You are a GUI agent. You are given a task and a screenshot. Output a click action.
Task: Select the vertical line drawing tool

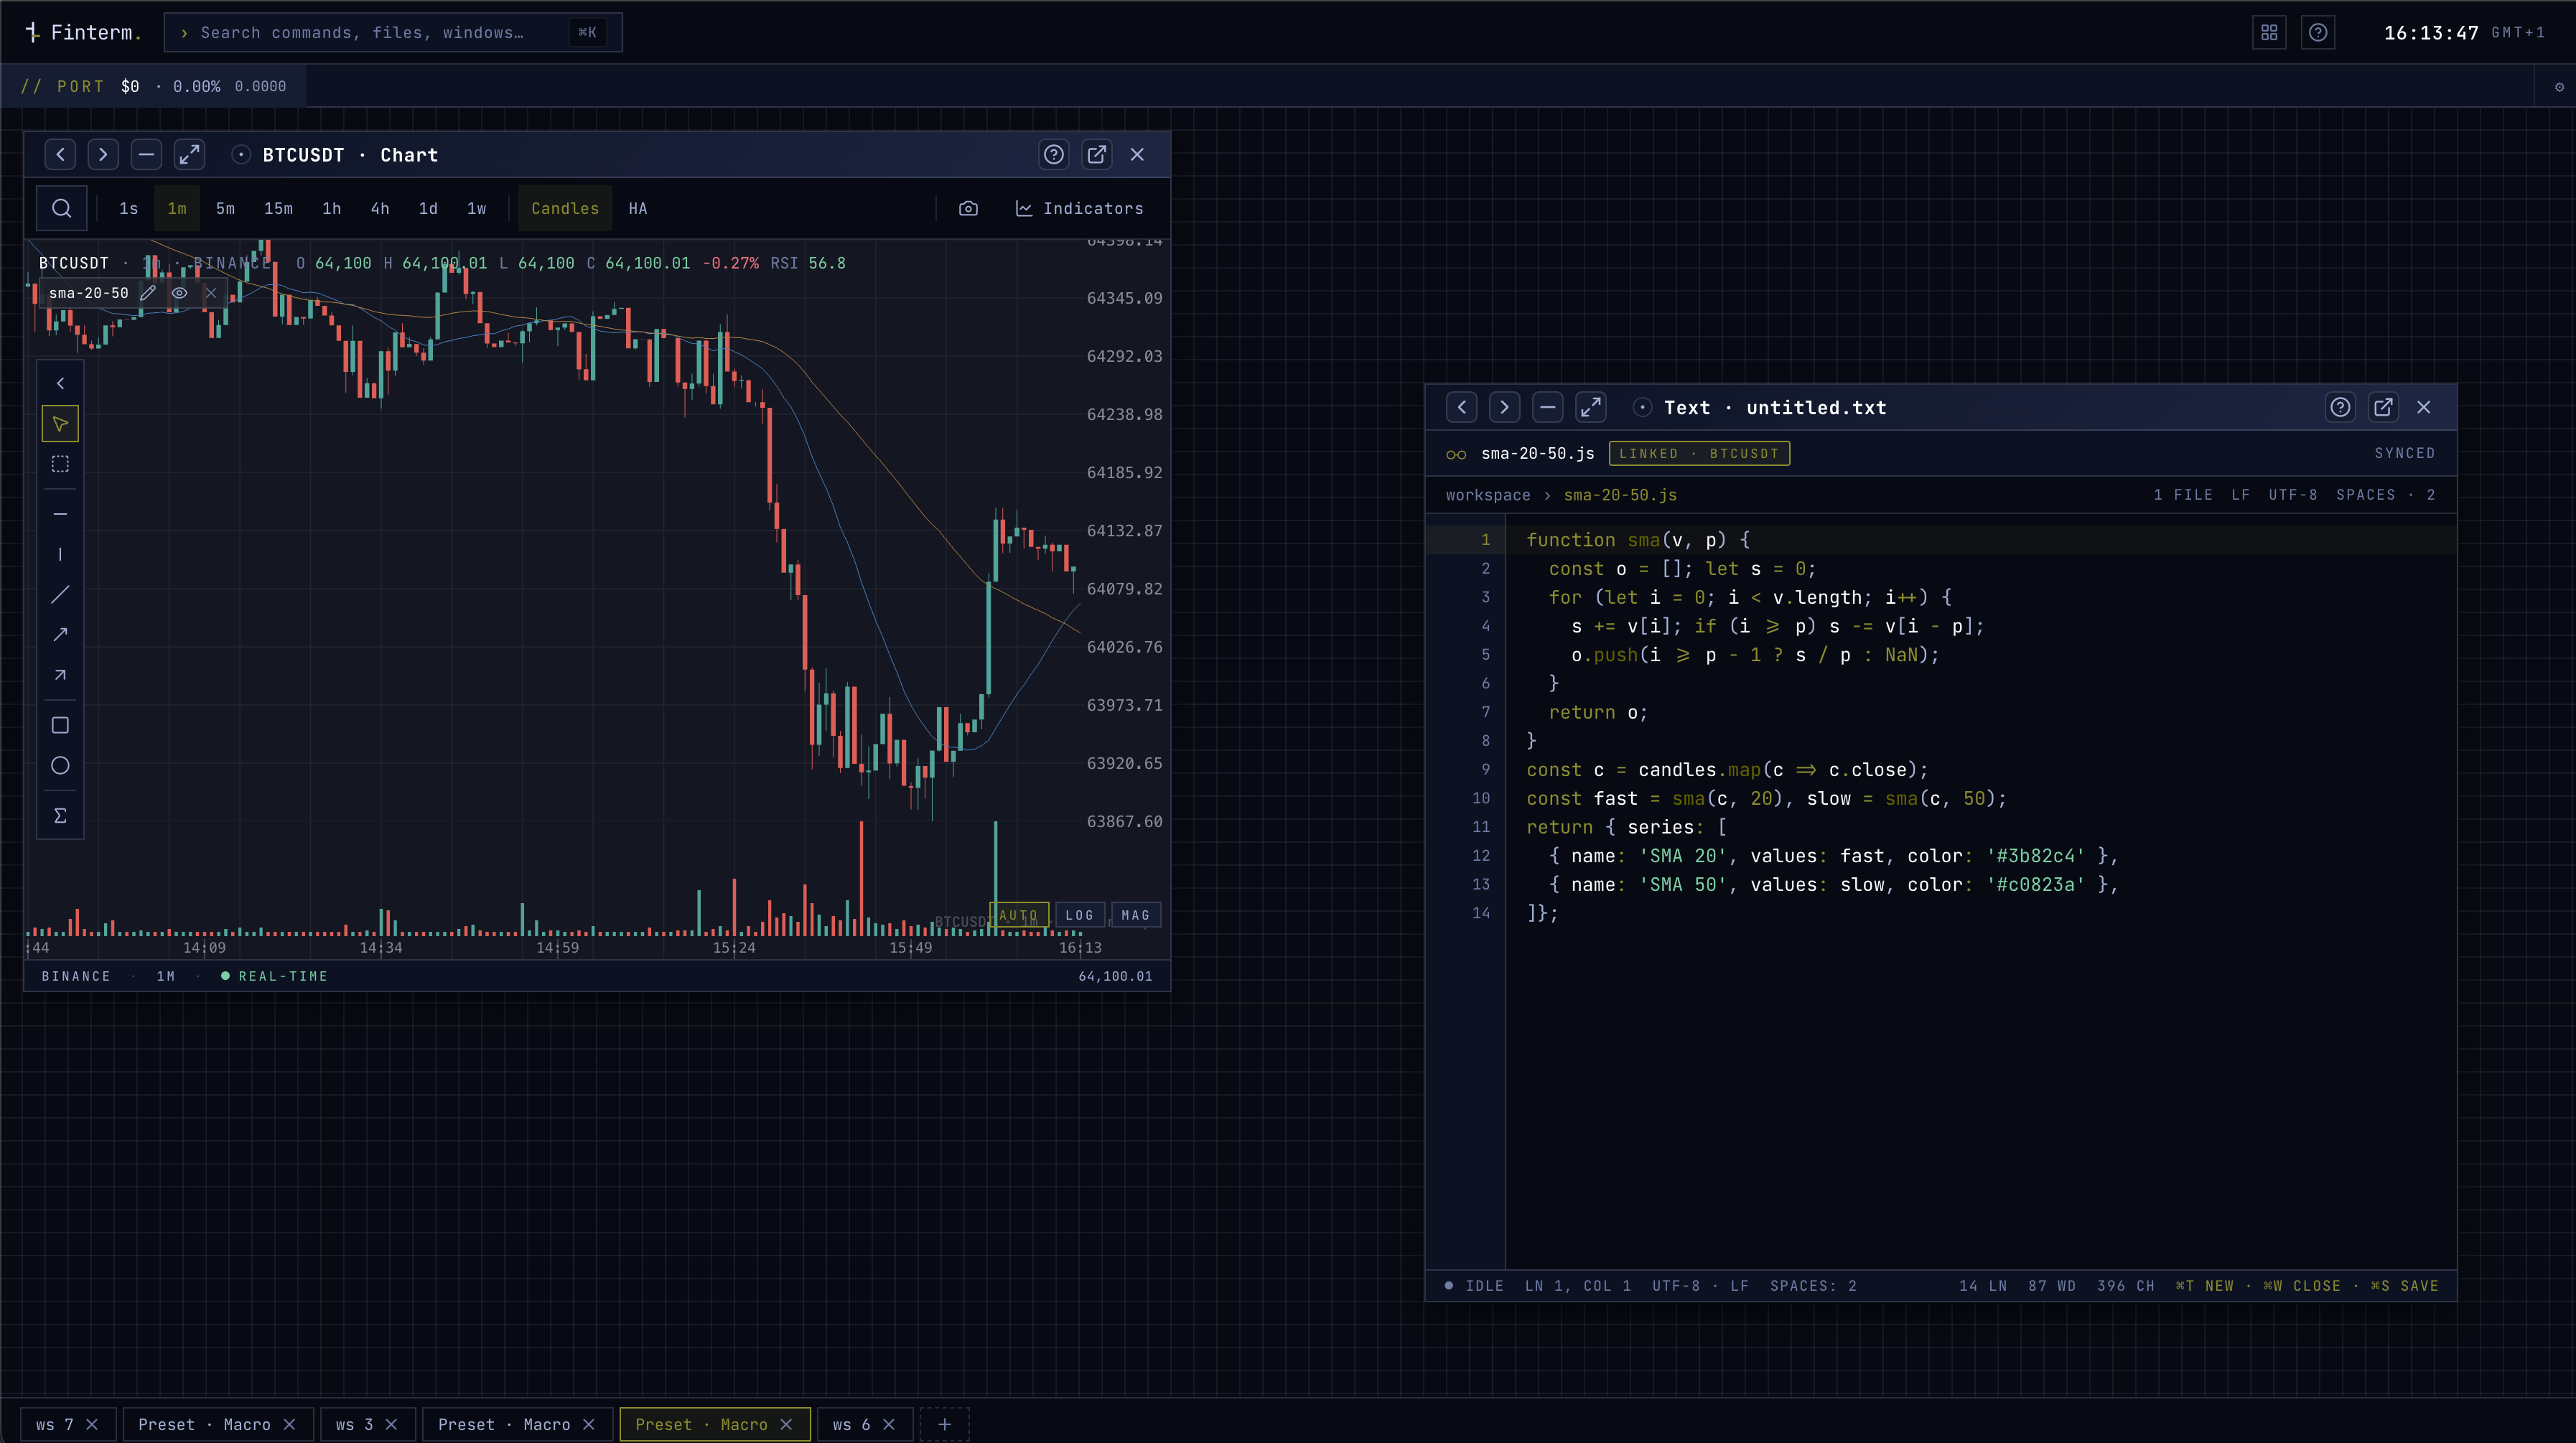pos(60,554)
